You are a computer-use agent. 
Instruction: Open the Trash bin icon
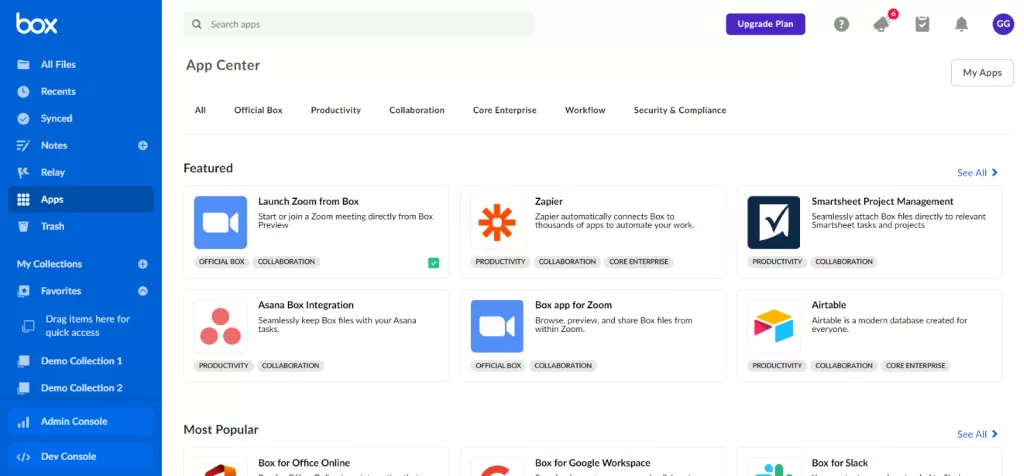24,227
